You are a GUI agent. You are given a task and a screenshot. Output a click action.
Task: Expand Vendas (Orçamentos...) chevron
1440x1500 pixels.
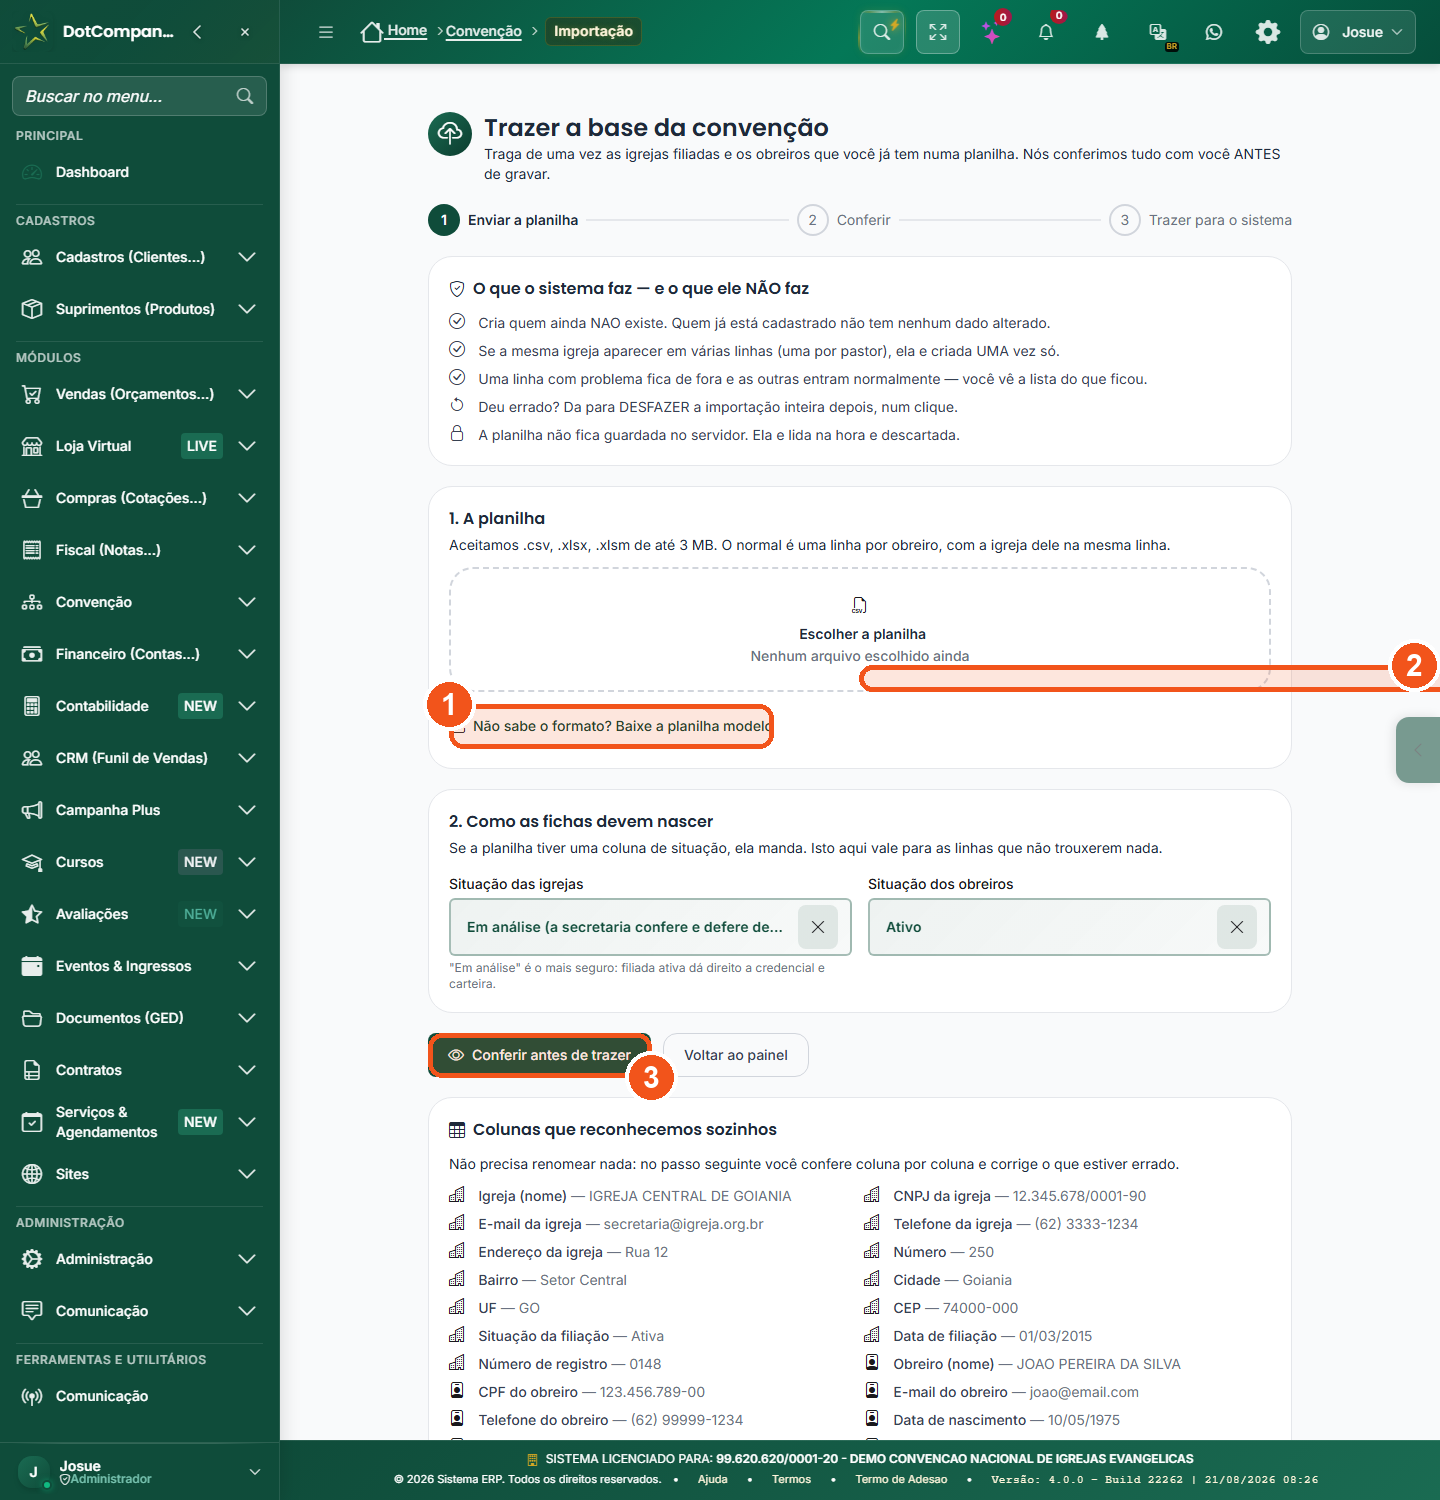pos(247,394)
